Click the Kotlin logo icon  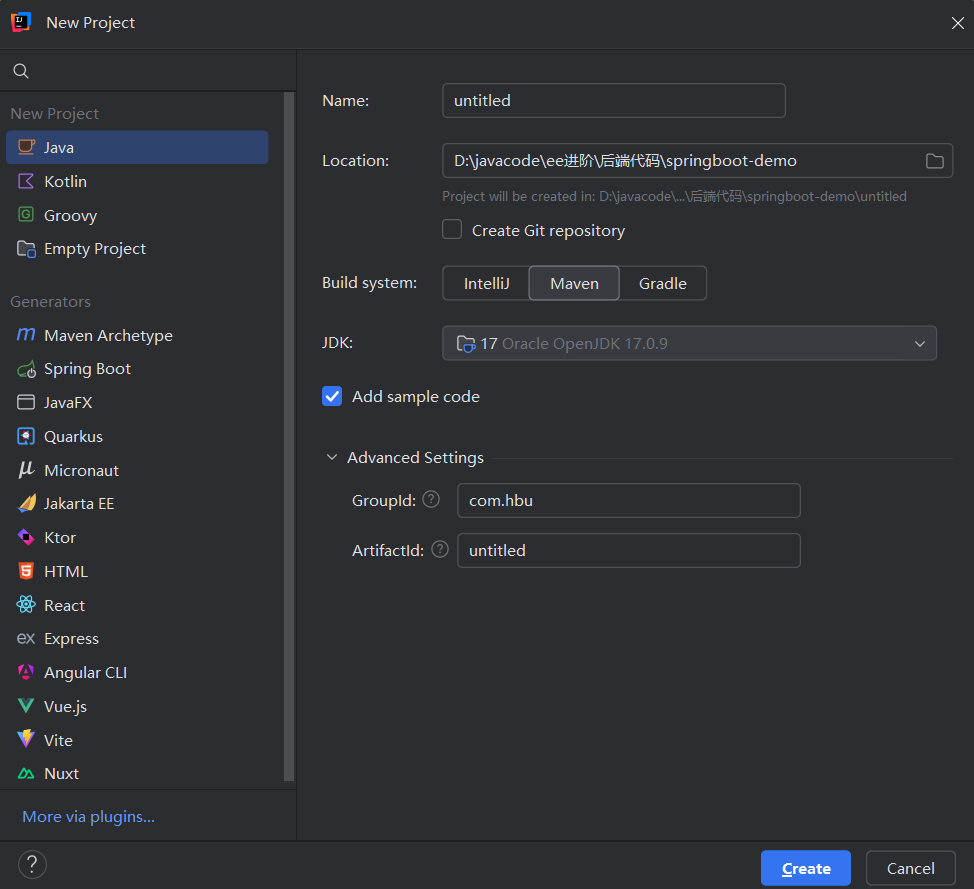pos(26,181)
